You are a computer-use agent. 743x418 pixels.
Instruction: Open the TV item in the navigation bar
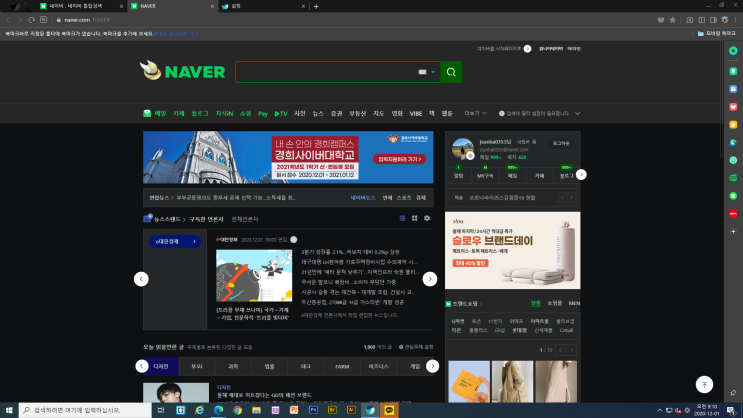pyautogui.click(x=281, y=113)
